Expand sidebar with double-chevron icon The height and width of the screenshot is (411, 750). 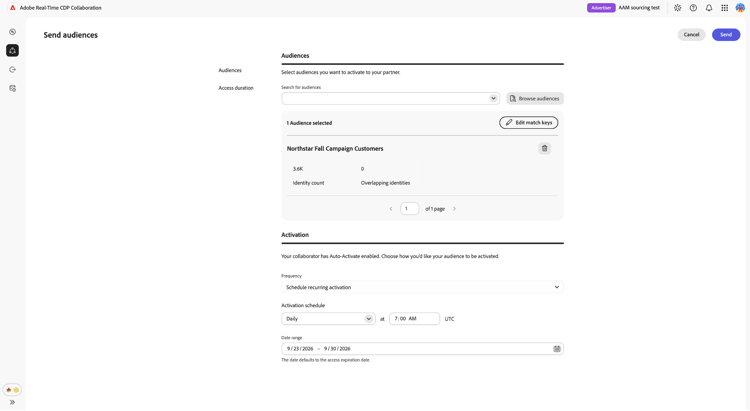[12, 402]
